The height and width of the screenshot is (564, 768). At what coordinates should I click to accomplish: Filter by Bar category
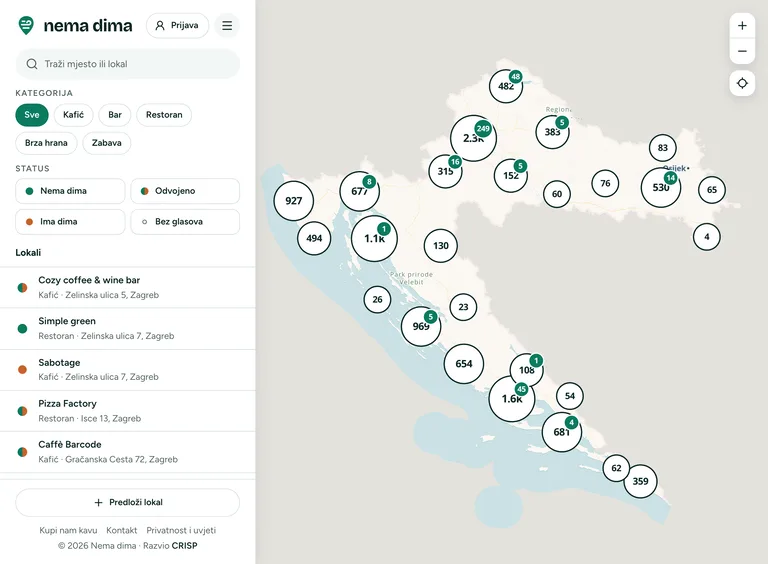click(x=115, y=115)
